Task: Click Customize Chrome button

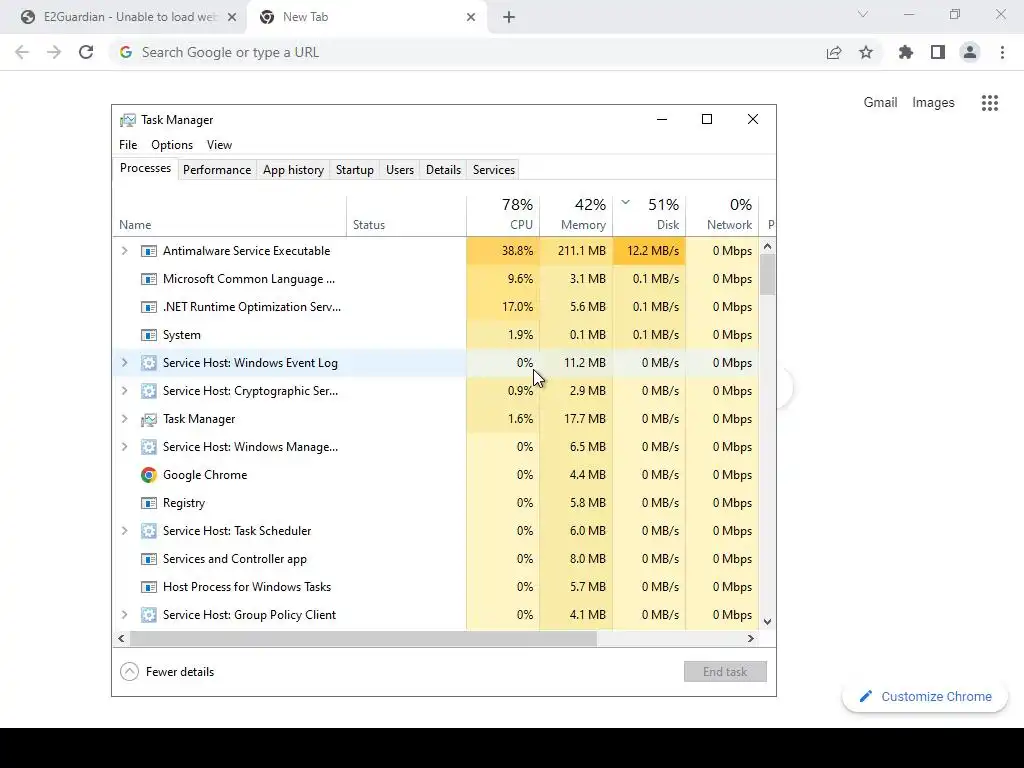Action: 925,697
